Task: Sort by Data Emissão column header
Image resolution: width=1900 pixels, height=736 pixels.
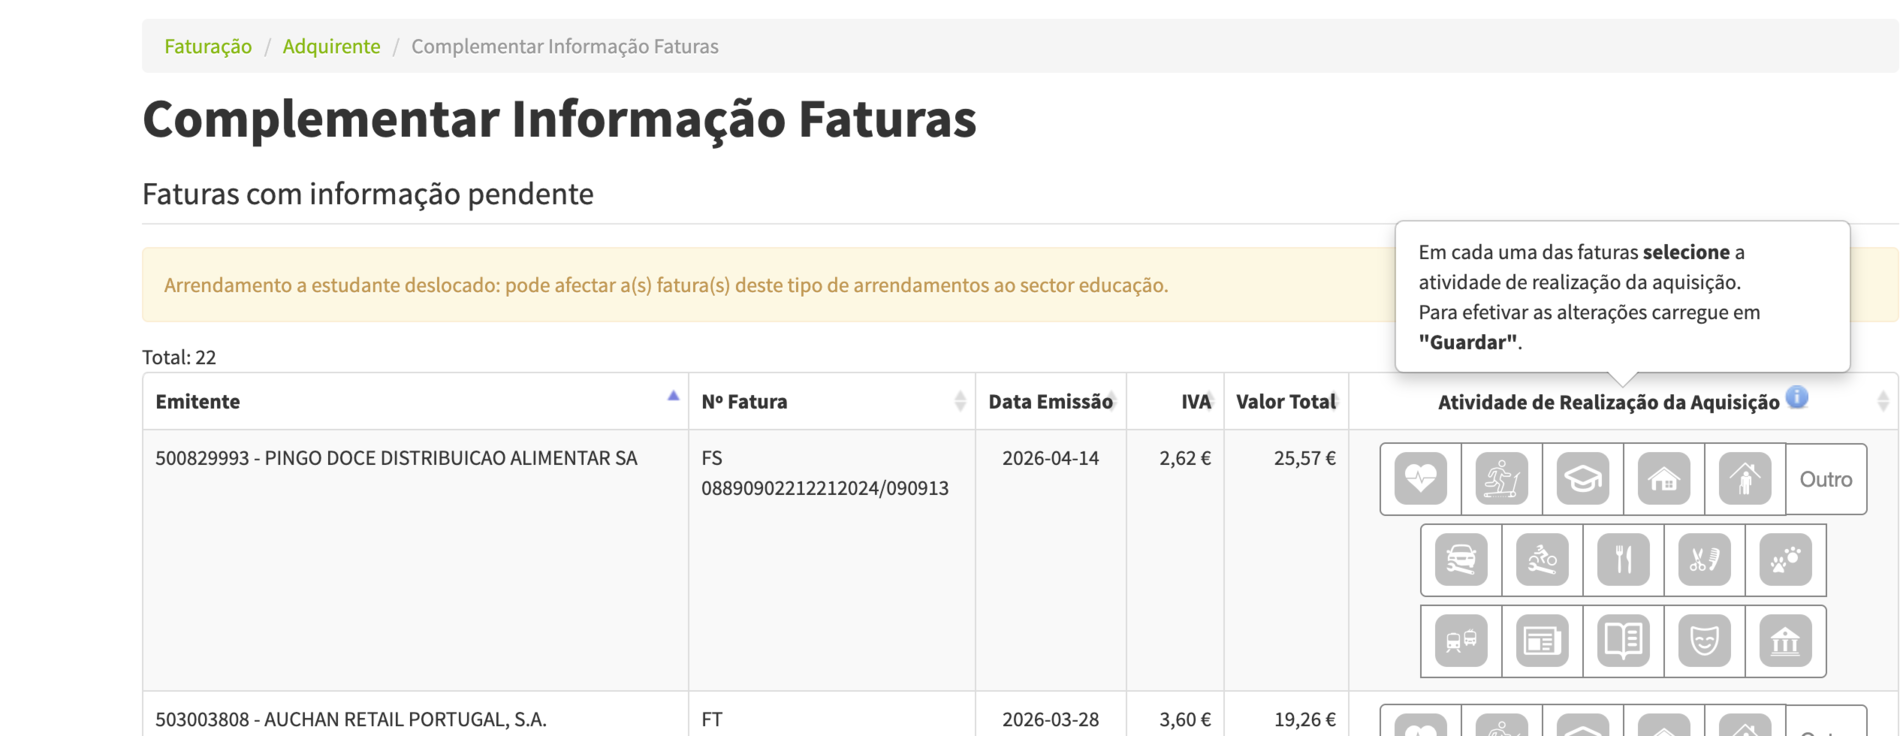Action: tap(1050, 401)
